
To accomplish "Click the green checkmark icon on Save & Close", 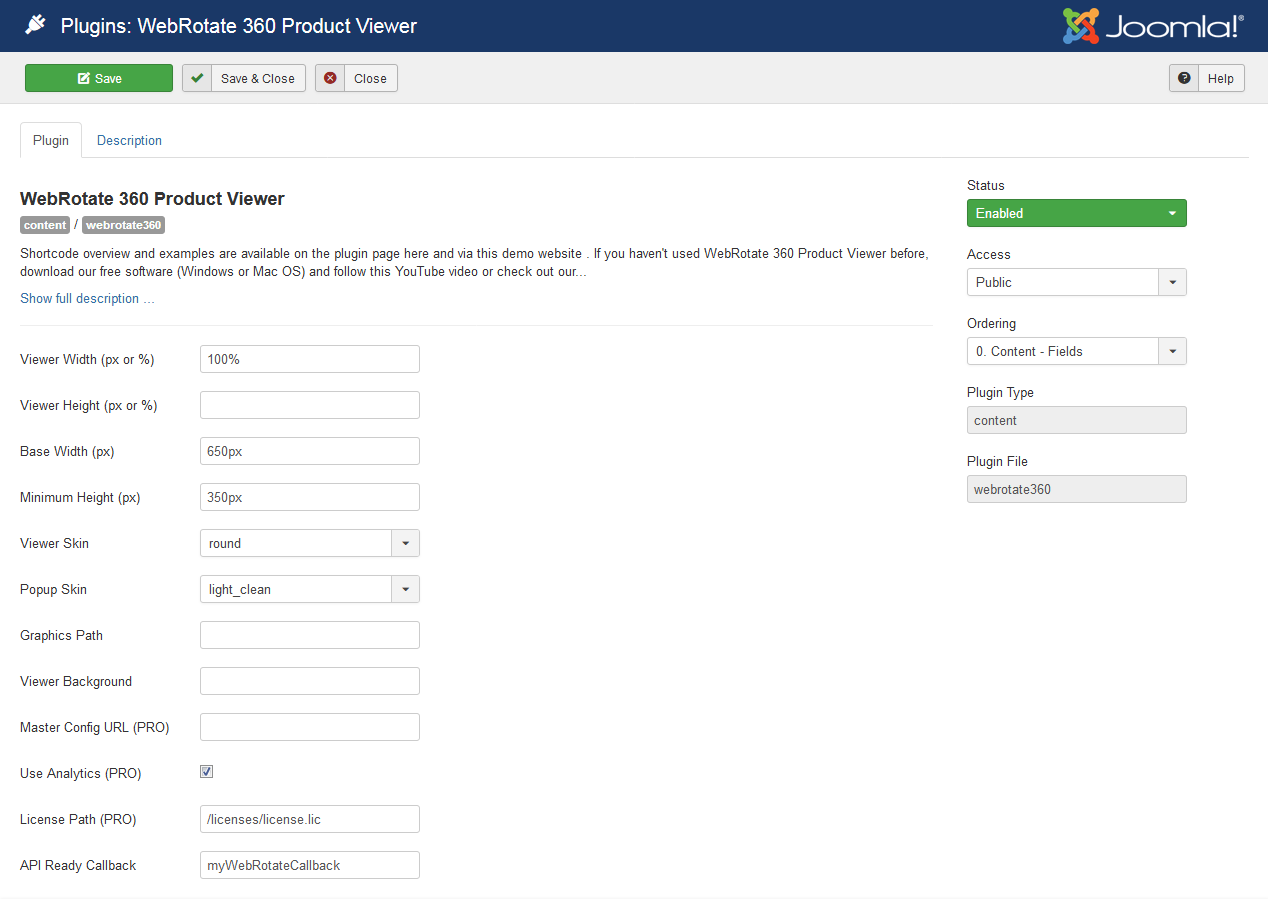I will pos(197,78).
